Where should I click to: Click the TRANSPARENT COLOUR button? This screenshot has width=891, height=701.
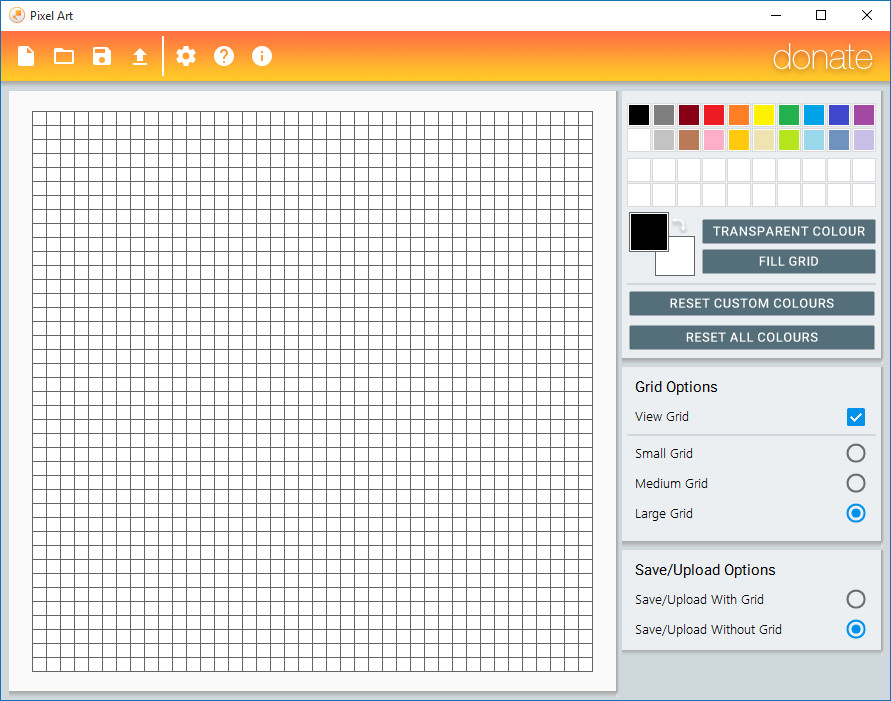789,231
